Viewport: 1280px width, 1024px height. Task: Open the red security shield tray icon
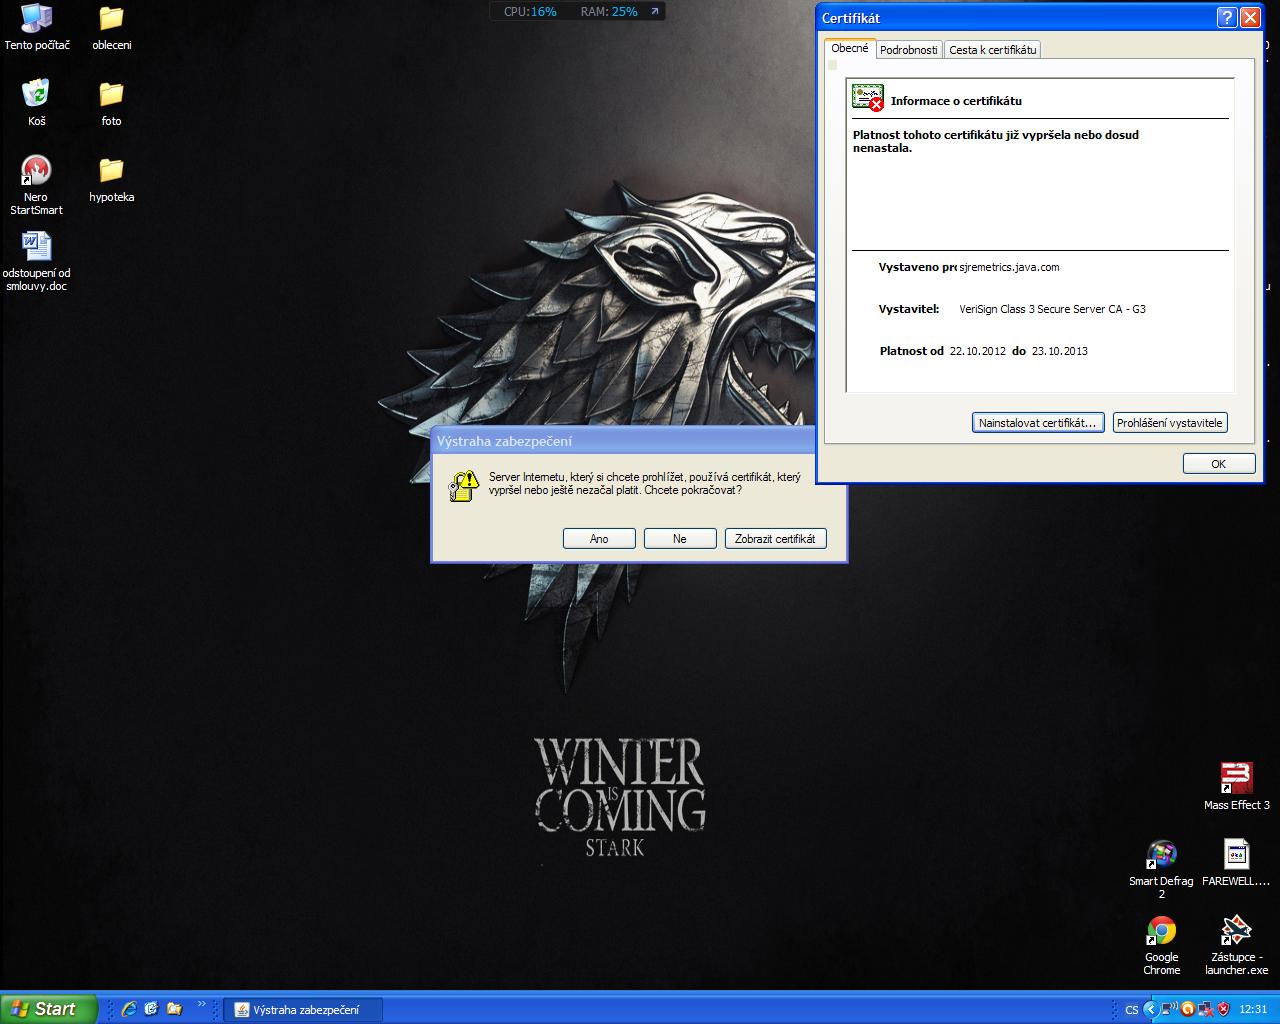pyautogui.click(x=1223, y=1009)
